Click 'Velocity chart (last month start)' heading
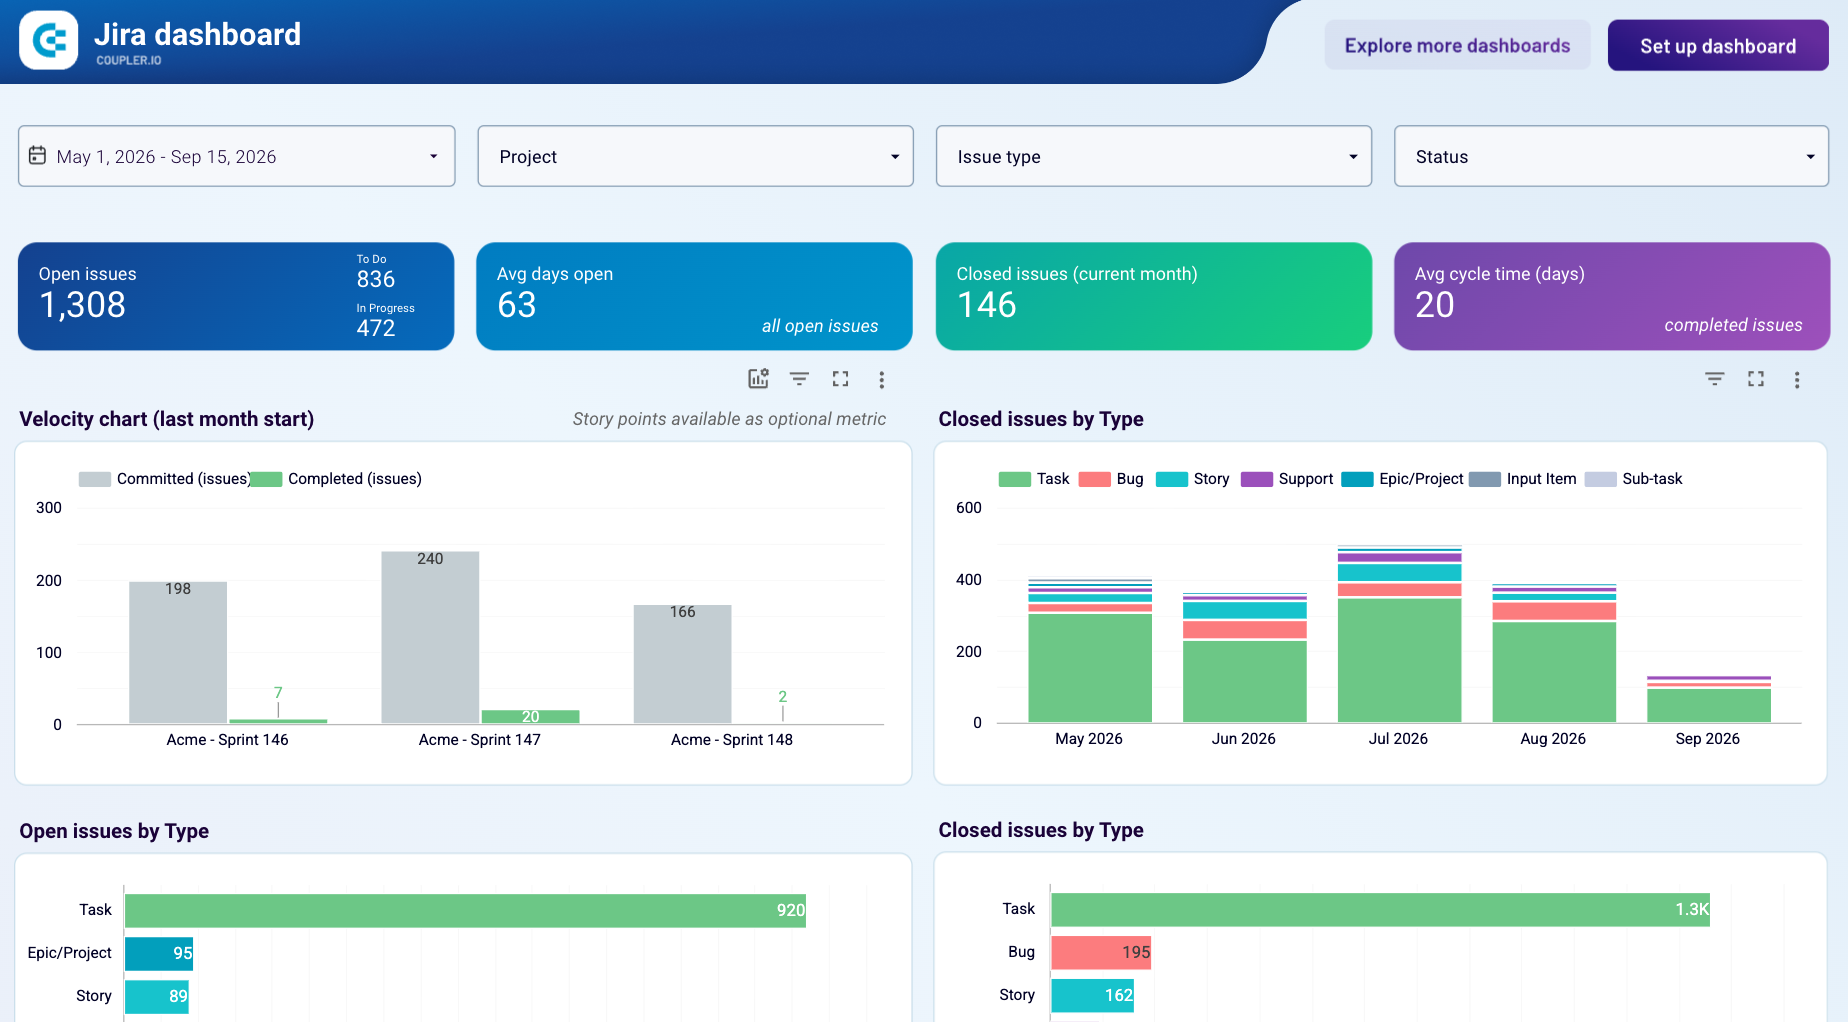Image resolution: width=1848 pixels, height=1022 pixels. point(167,419)
